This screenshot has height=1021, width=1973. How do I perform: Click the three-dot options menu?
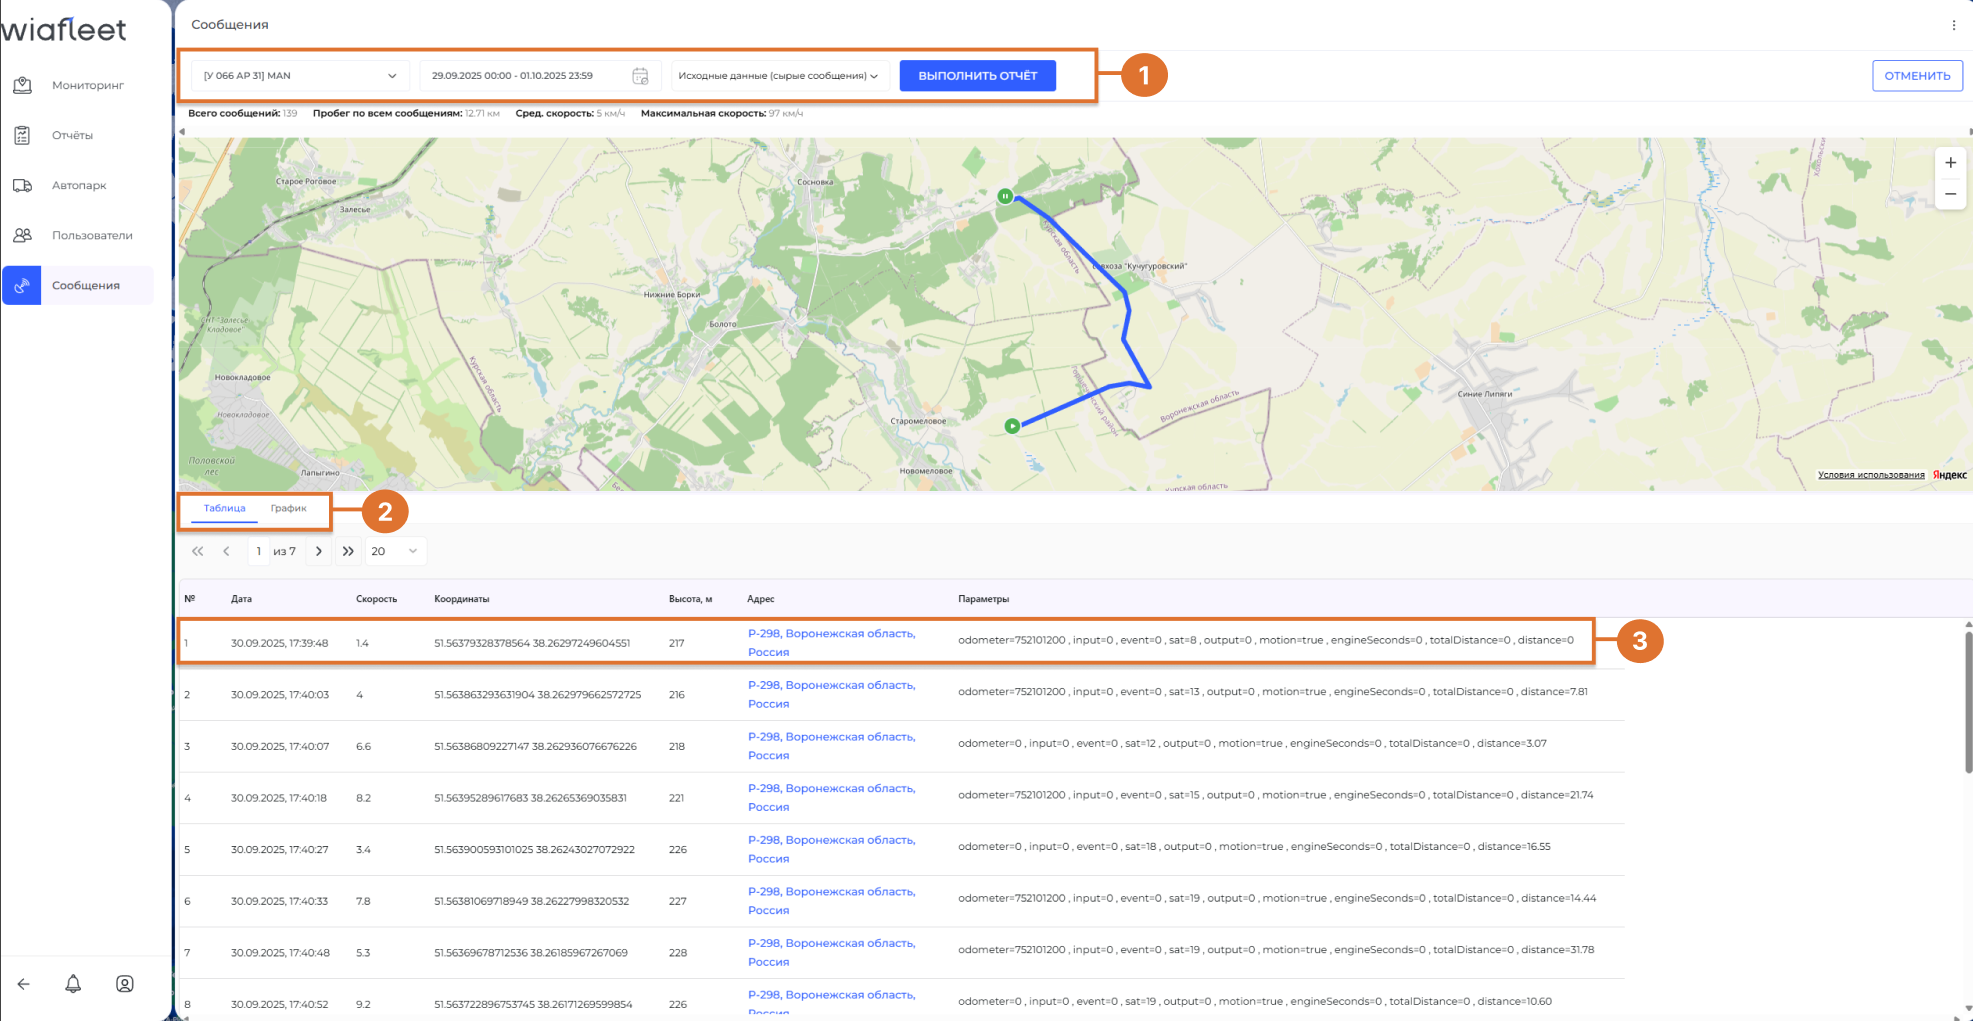tap(1953, 25)
